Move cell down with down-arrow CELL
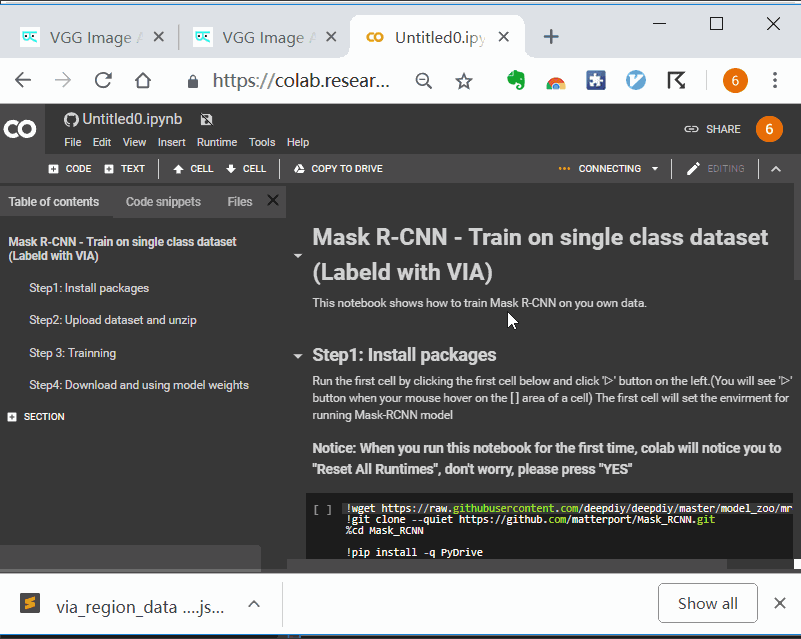Viewport: 801px width, 639px height. (x=246, y=169)
